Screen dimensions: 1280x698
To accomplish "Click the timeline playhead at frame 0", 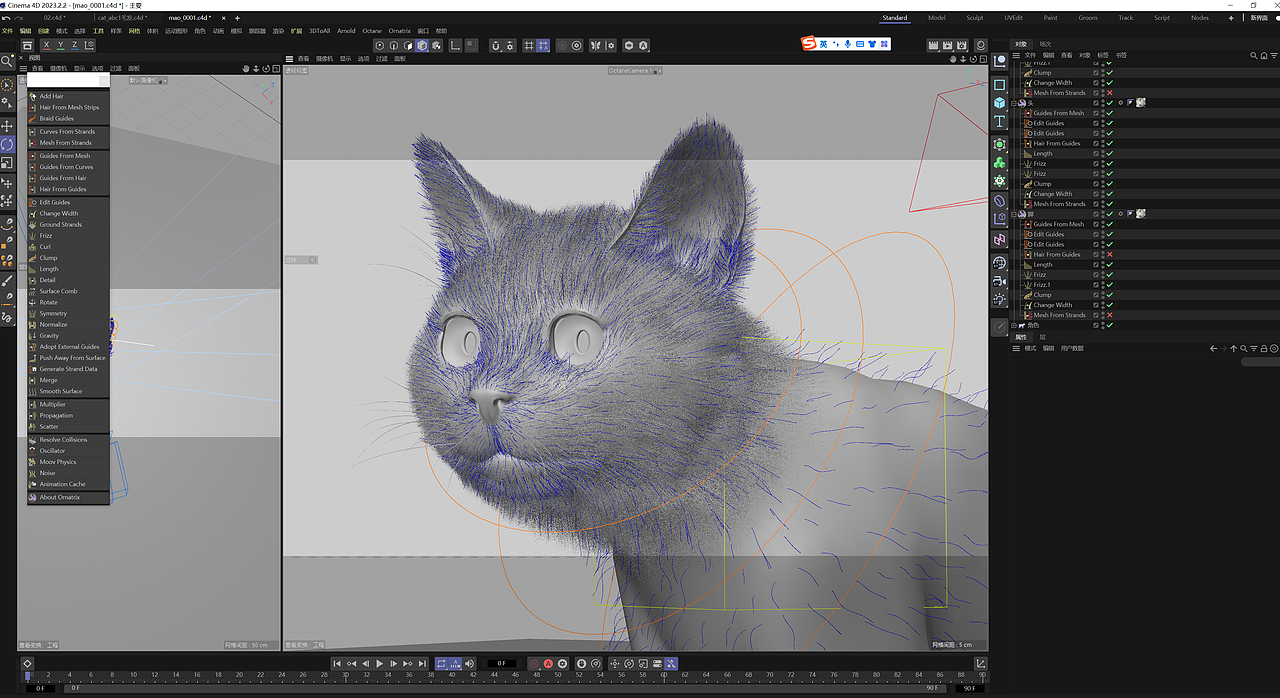I will [28, 676].
